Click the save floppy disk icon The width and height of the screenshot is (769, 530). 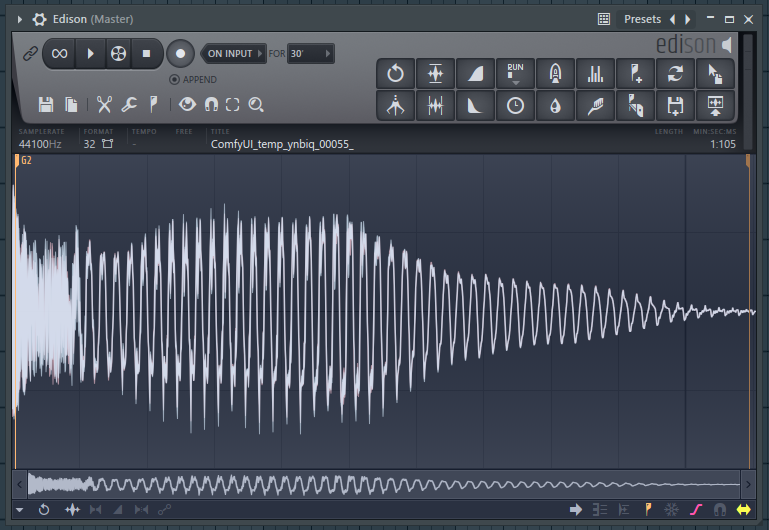(45, 104)
